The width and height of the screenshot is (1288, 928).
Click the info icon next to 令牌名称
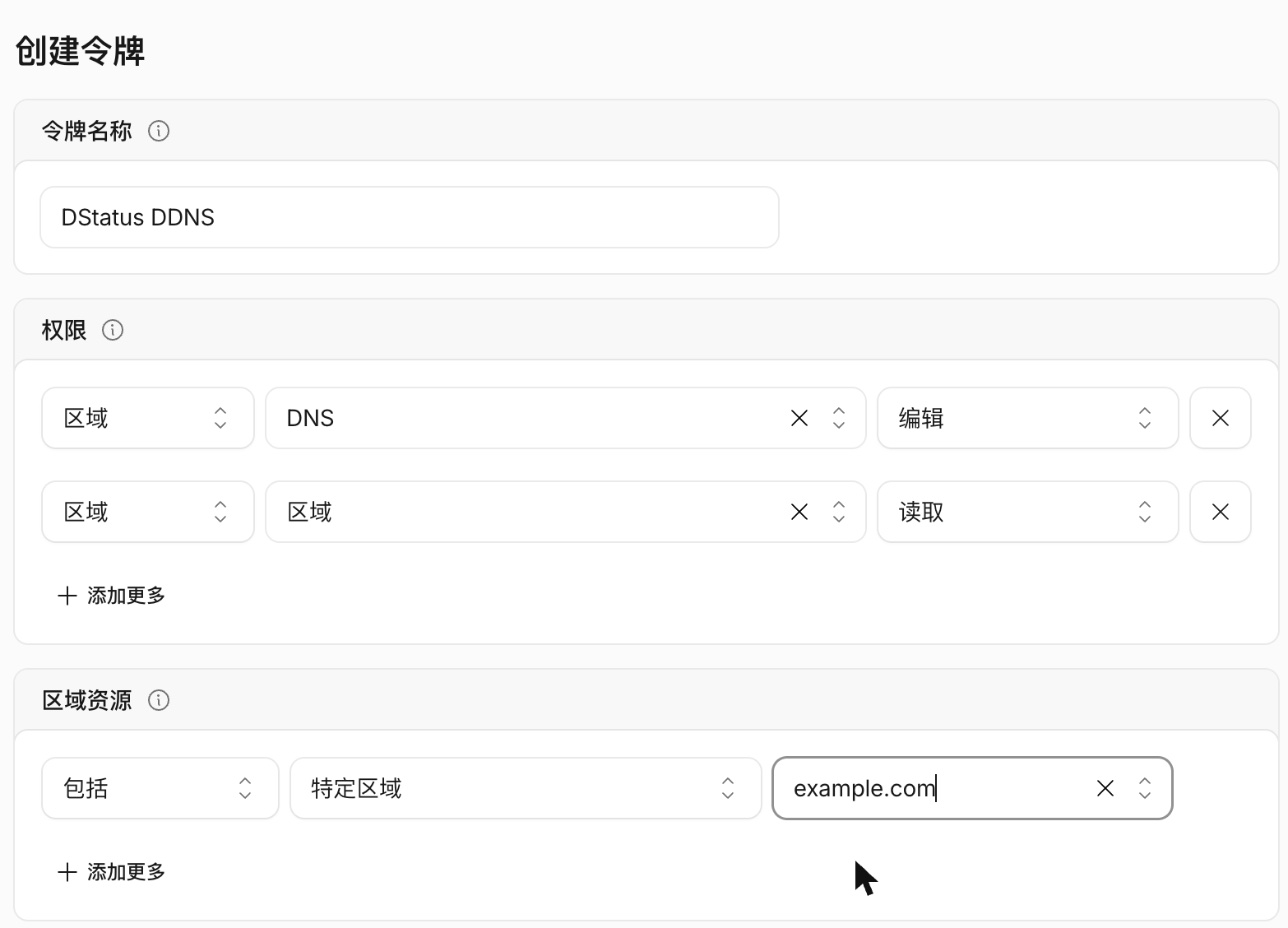pos(158,131)
